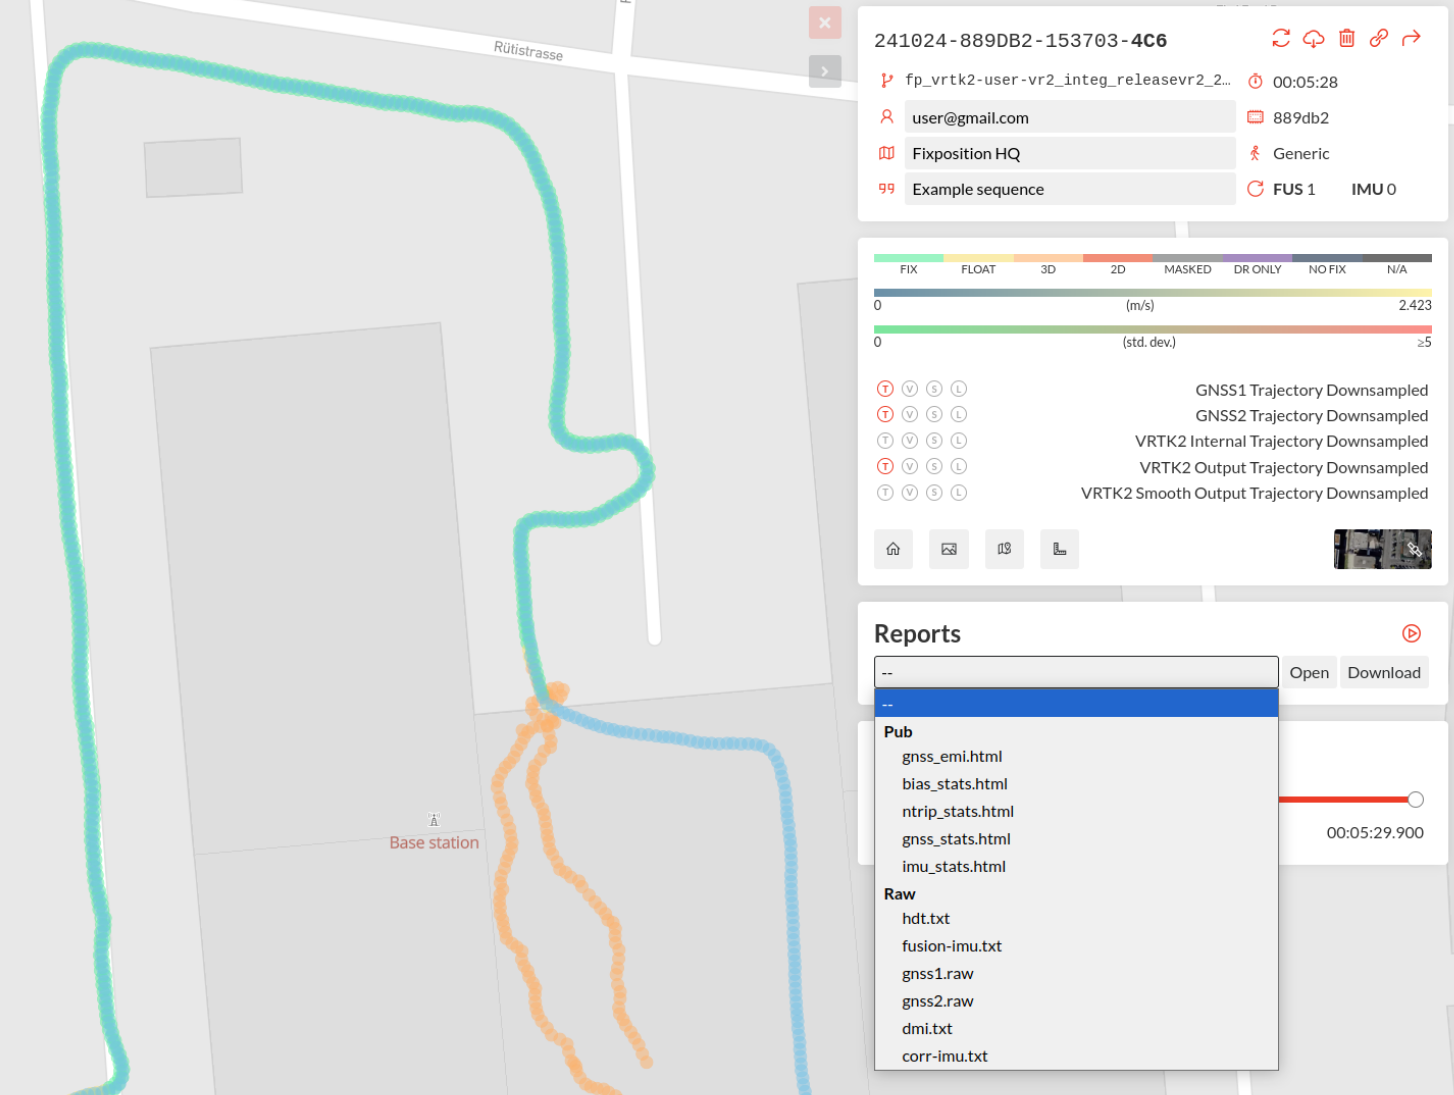Switch to satellite map thumbnail

tap(1382, 549)
